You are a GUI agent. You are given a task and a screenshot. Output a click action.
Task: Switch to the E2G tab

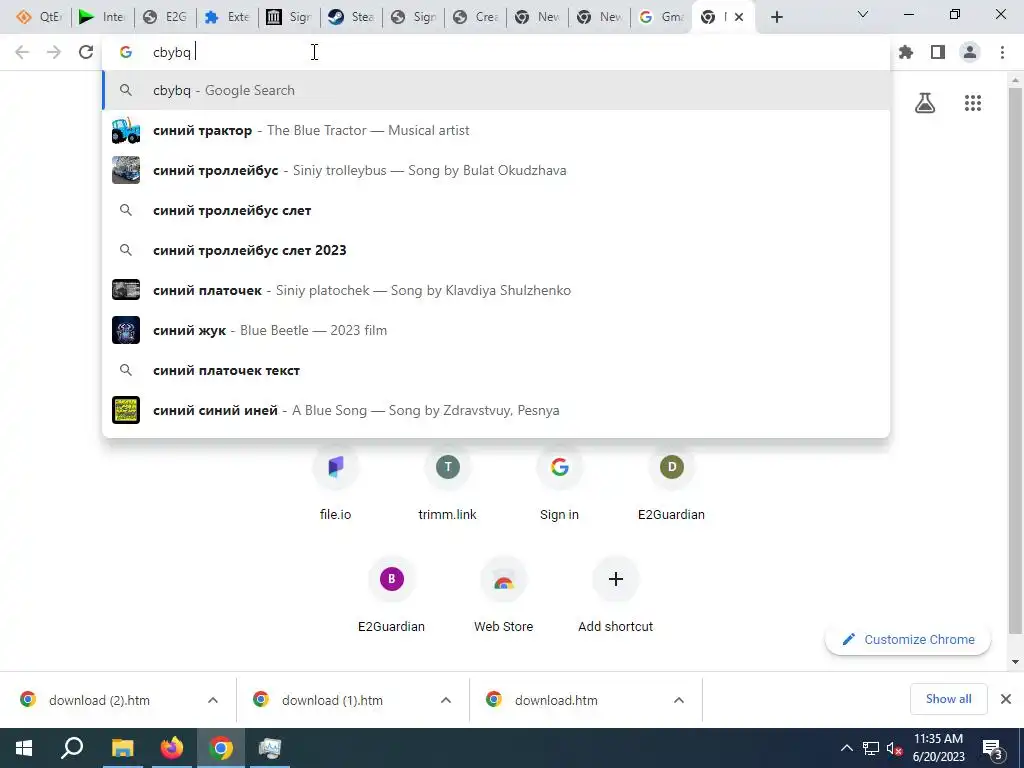[165, 17]
